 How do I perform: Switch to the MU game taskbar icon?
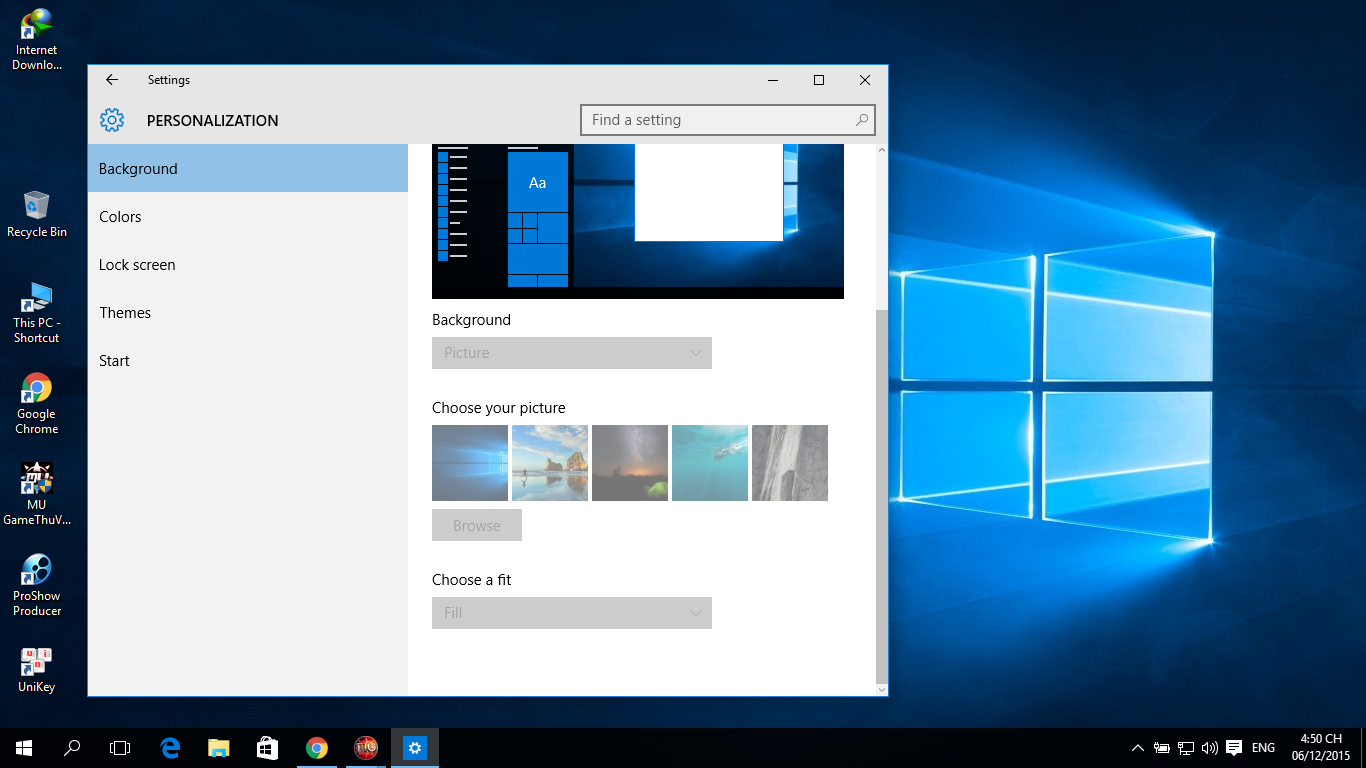[366, 748]
